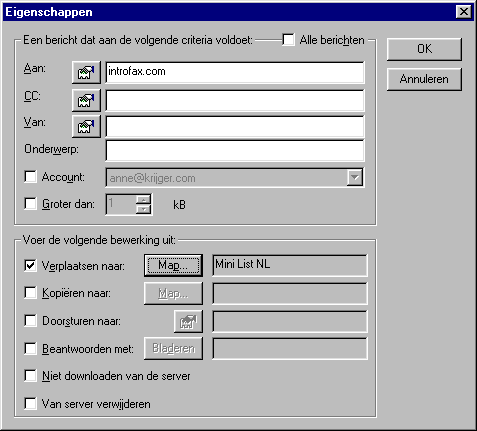Open address book for CC field
The height and width of the screenshot is (431, 477).
[86, 100]
